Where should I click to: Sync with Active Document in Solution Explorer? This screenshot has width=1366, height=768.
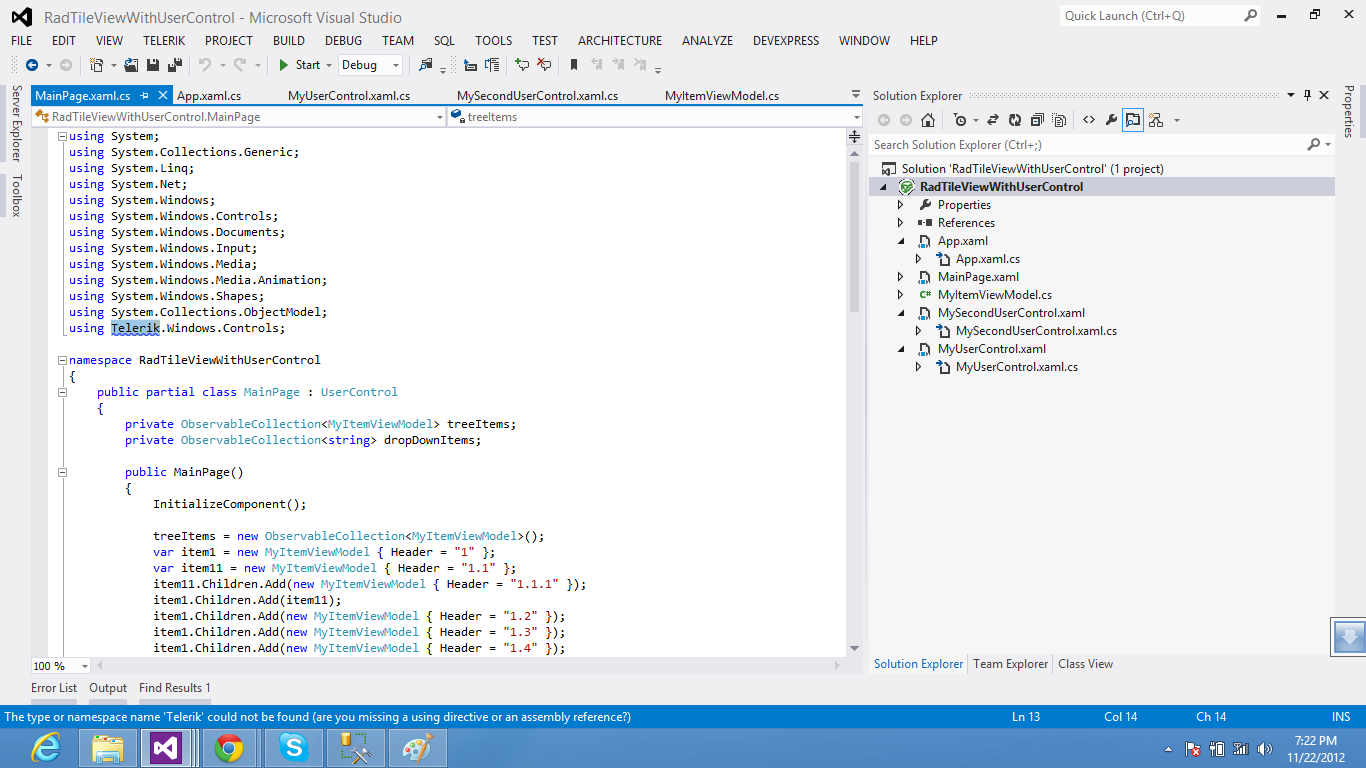[993, 120]
